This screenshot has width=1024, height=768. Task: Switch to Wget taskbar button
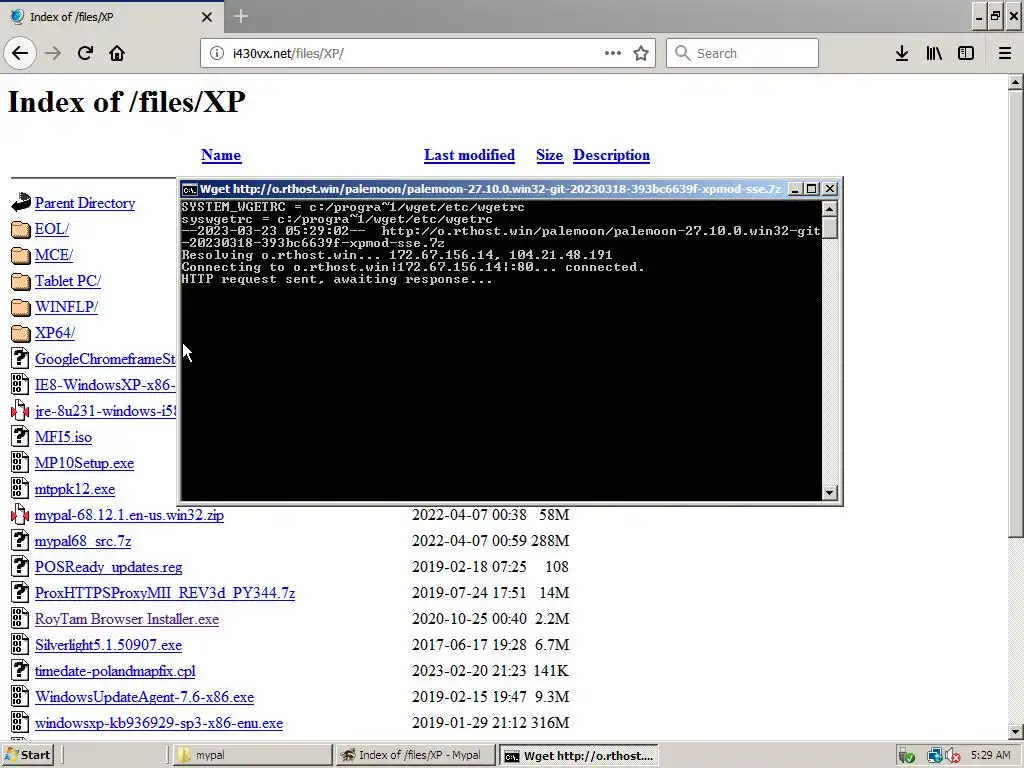click(x=579, y=756)
